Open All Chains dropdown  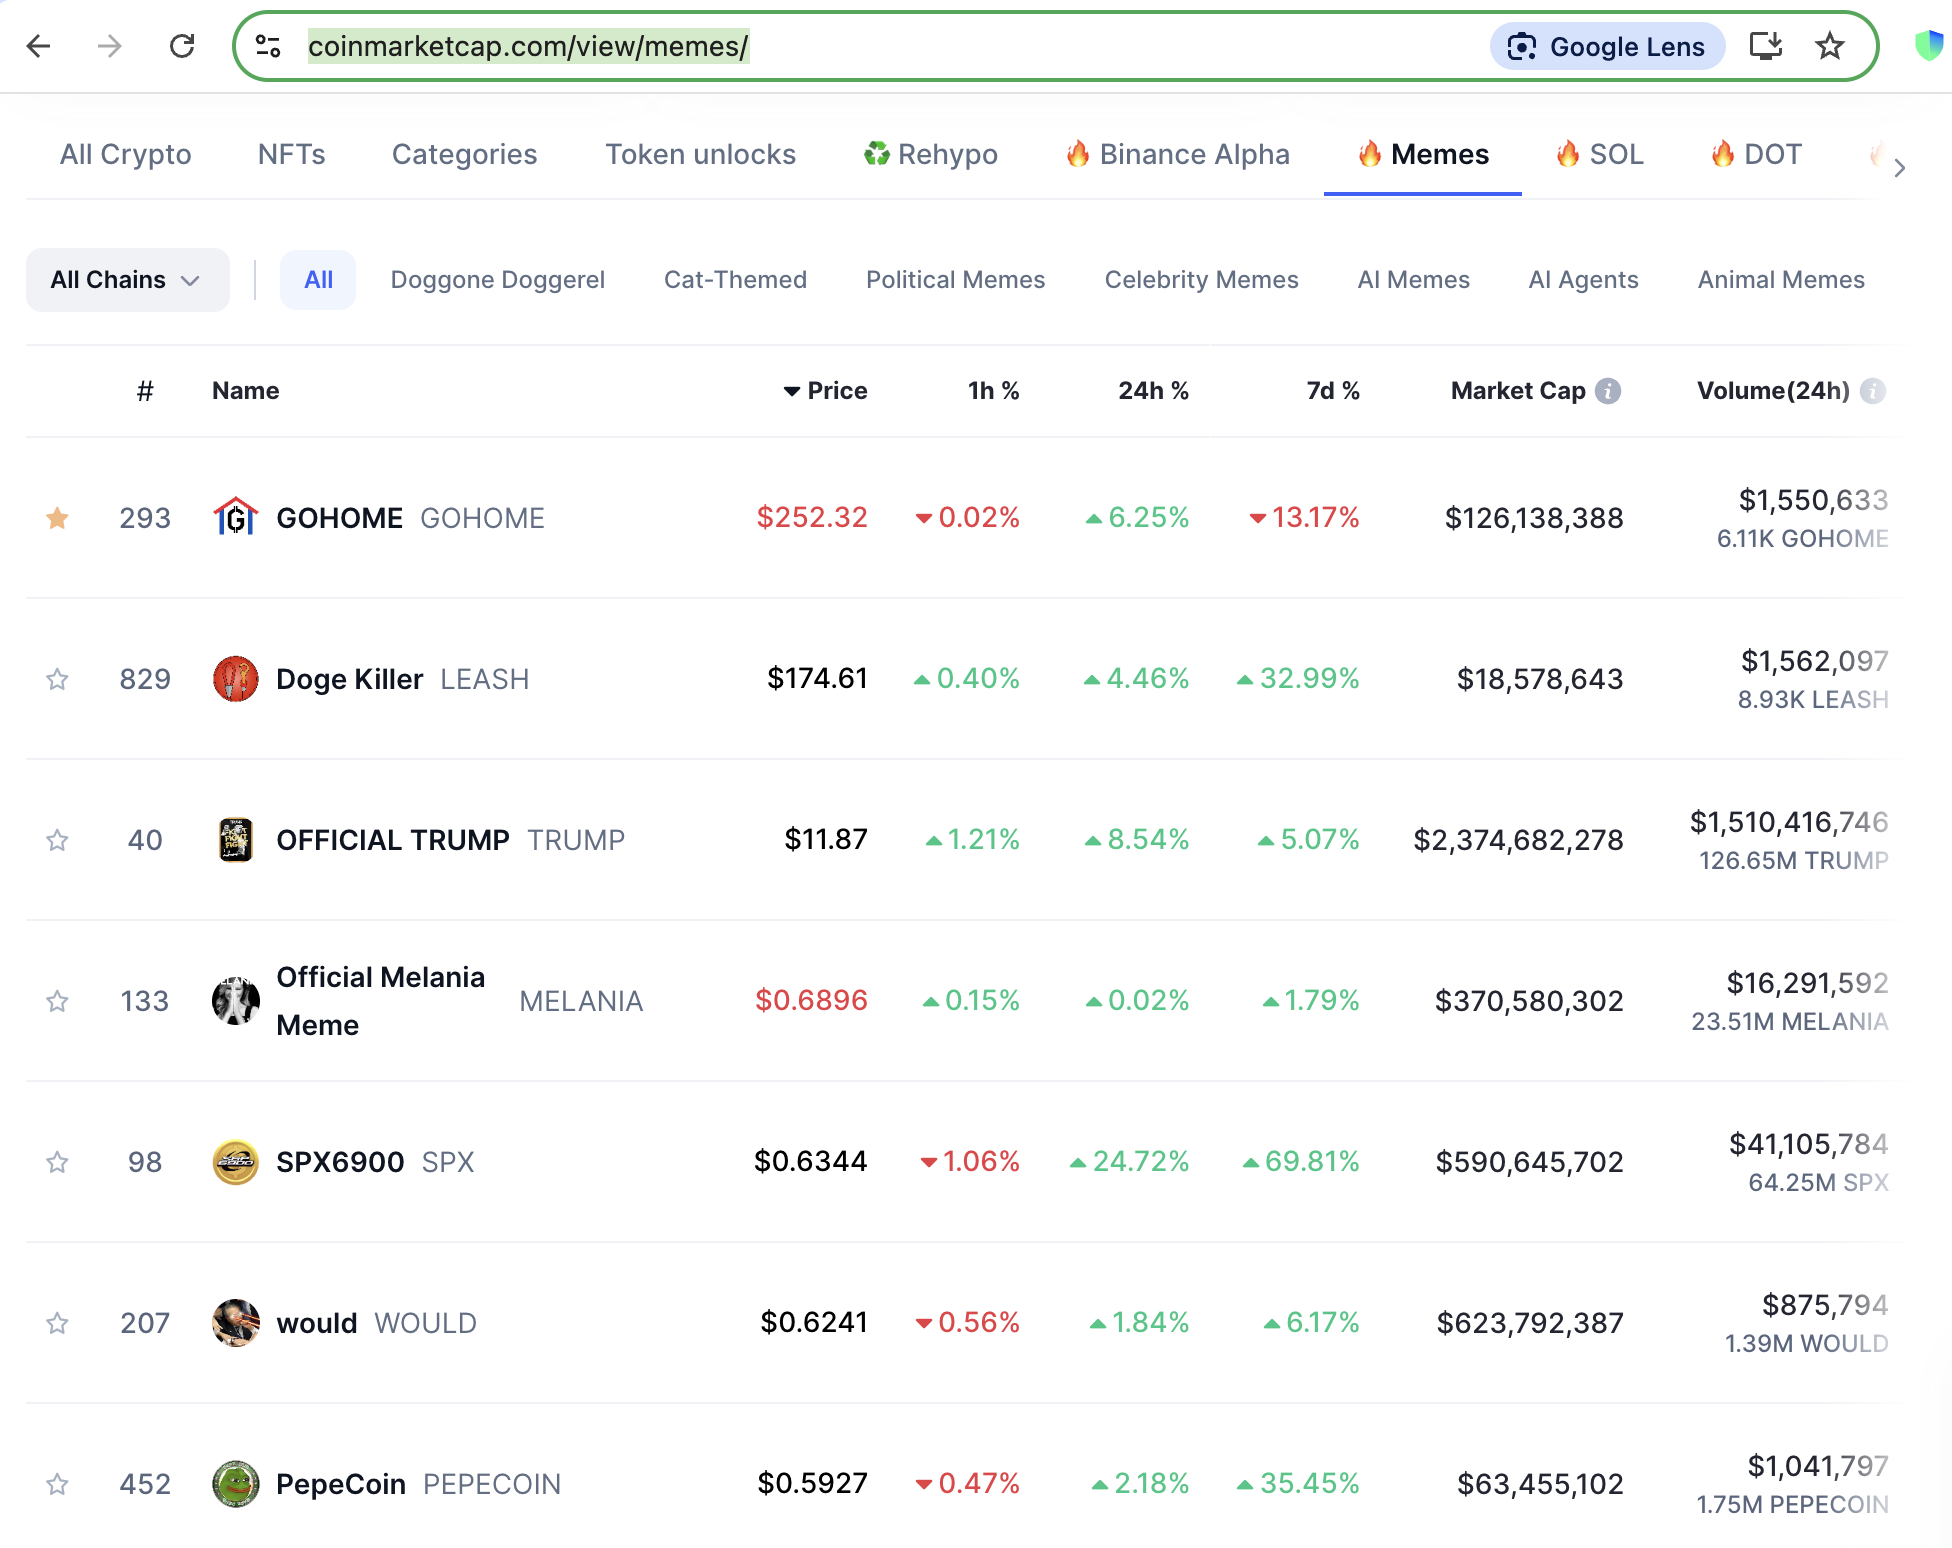[127, 280]
